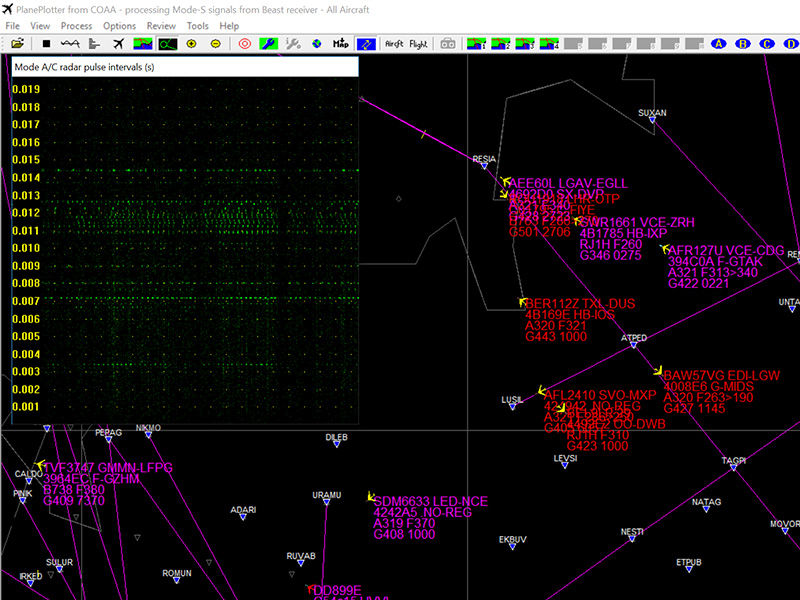Click the NESTI waypoint label
800x600 pixels.
[632, 532]
